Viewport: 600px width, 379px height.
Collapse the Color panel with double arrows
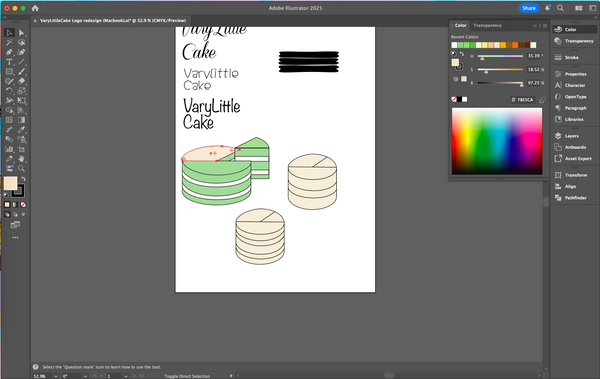(535, 26)
